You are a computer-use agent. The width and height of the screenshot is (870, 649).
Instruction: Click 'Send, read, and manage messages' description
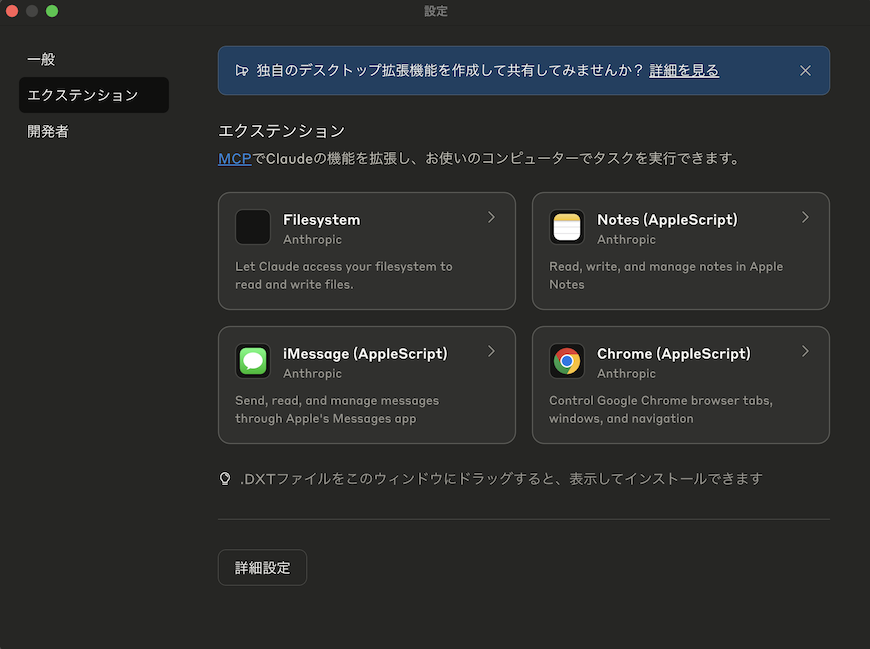click(337, 409)
